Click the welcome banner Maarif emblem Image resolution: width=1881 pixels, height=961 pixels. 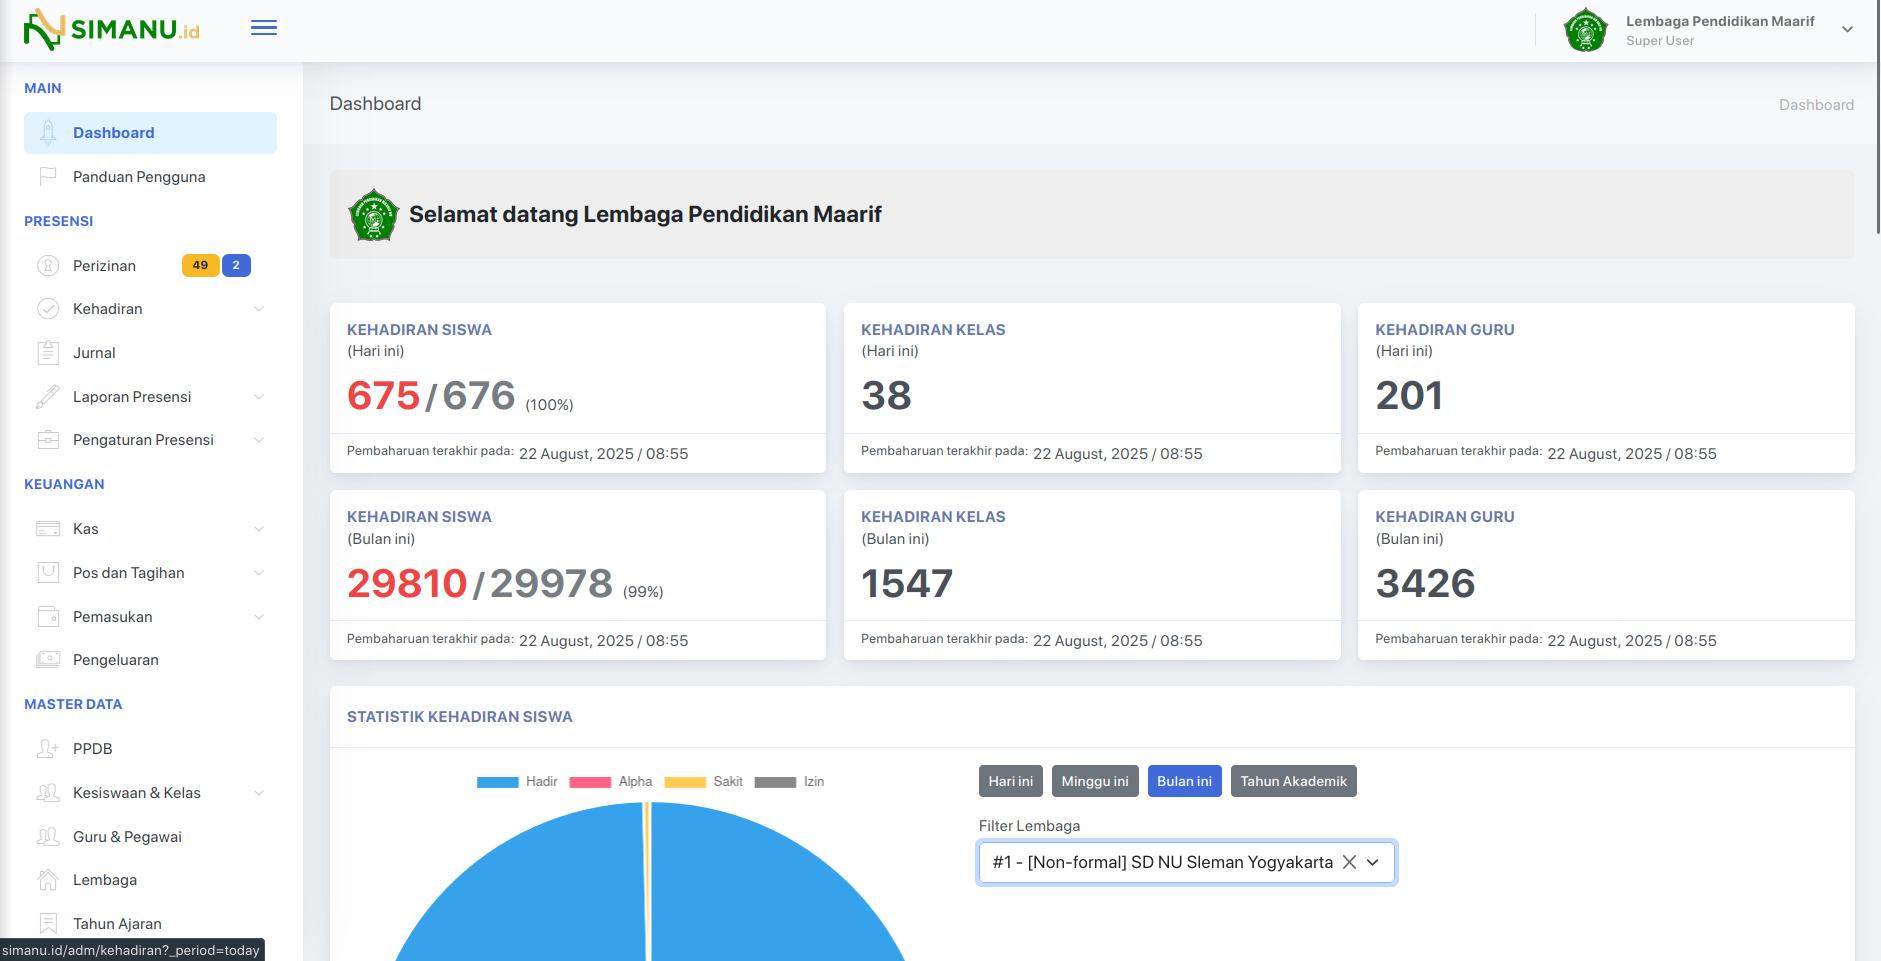coord(374,214)
